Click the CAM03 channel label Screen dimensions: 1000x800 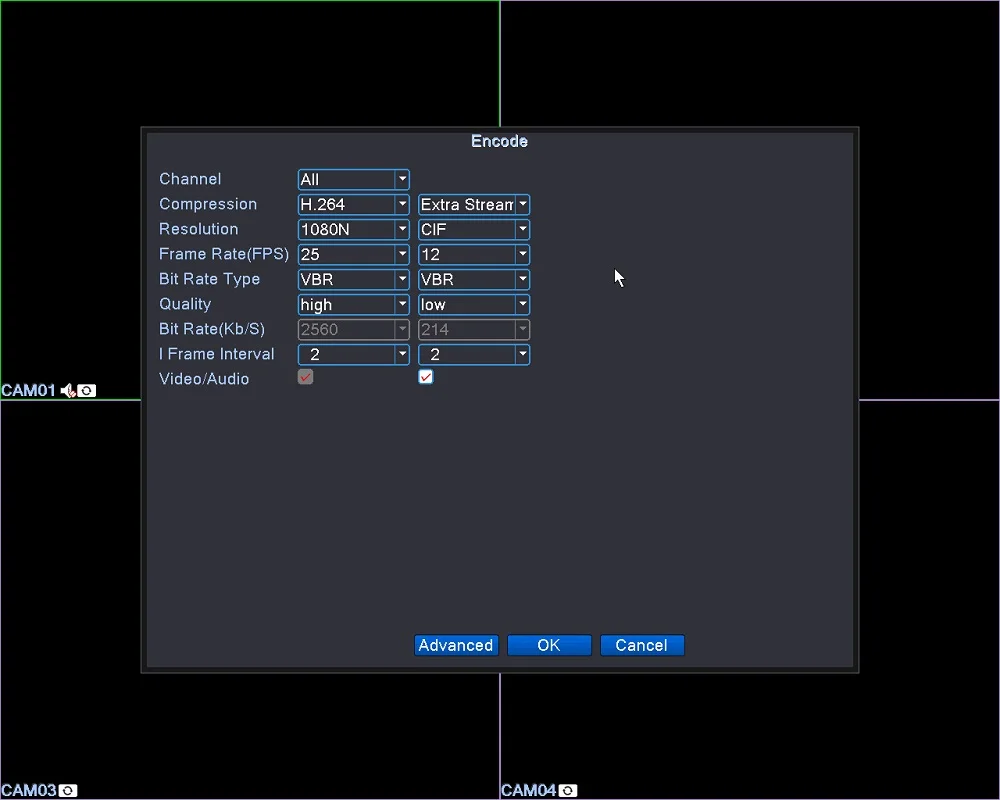point(29,790)
